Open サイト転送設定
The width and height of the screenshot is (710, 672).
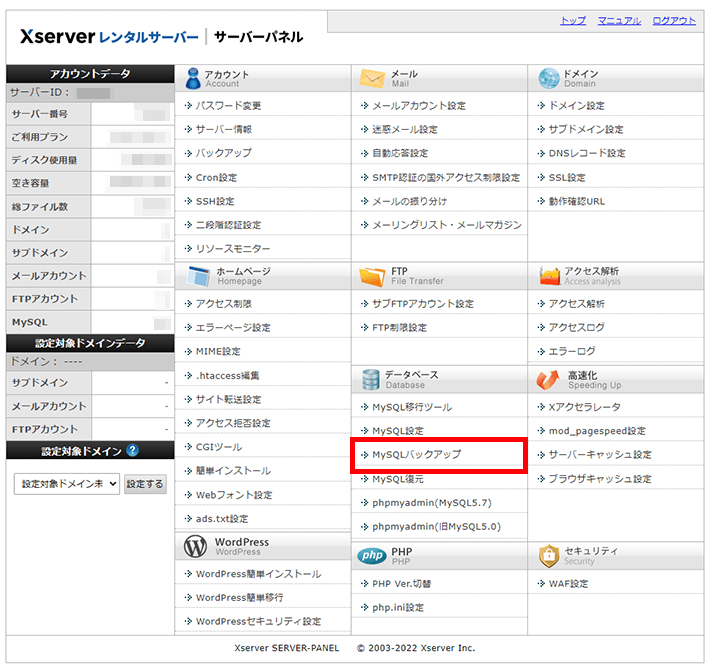[228, 399]
